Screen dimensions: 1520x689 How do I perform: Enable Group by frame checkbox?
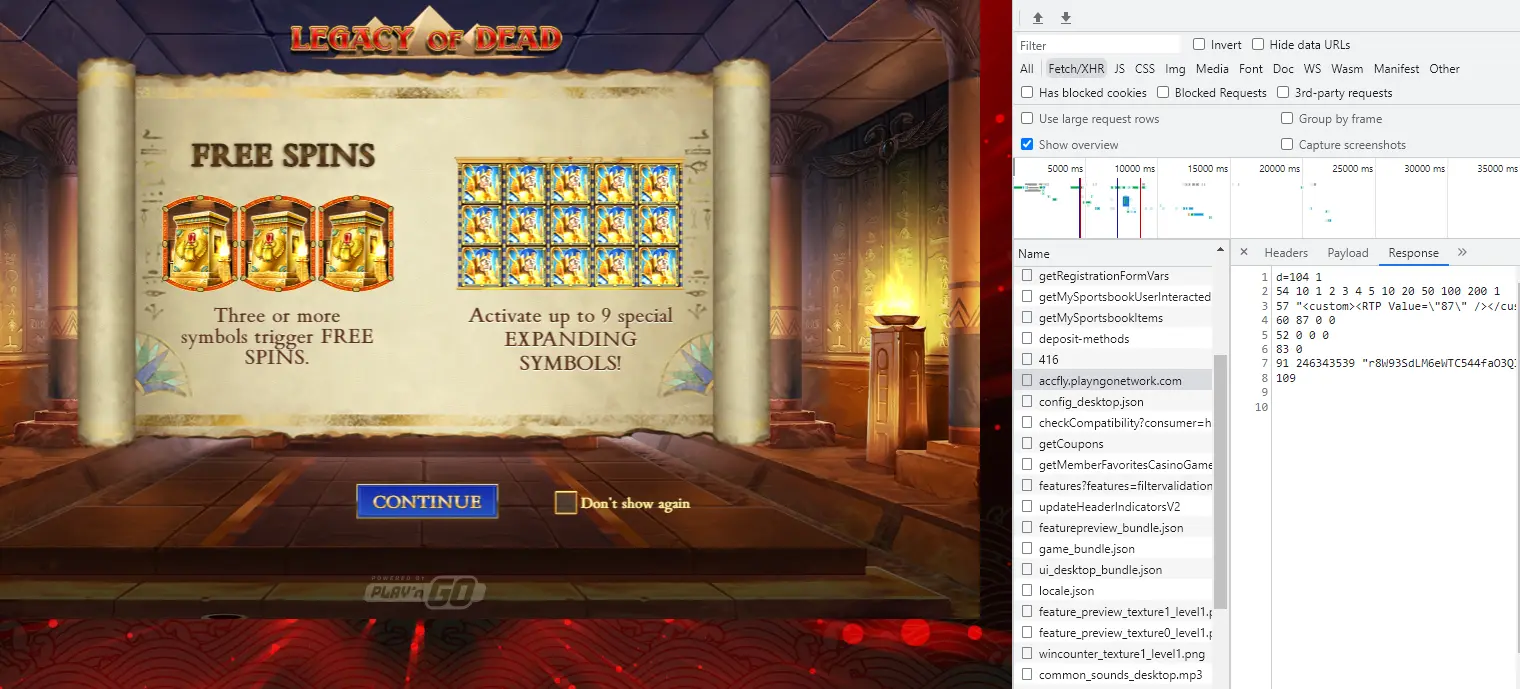point(1287,119)
